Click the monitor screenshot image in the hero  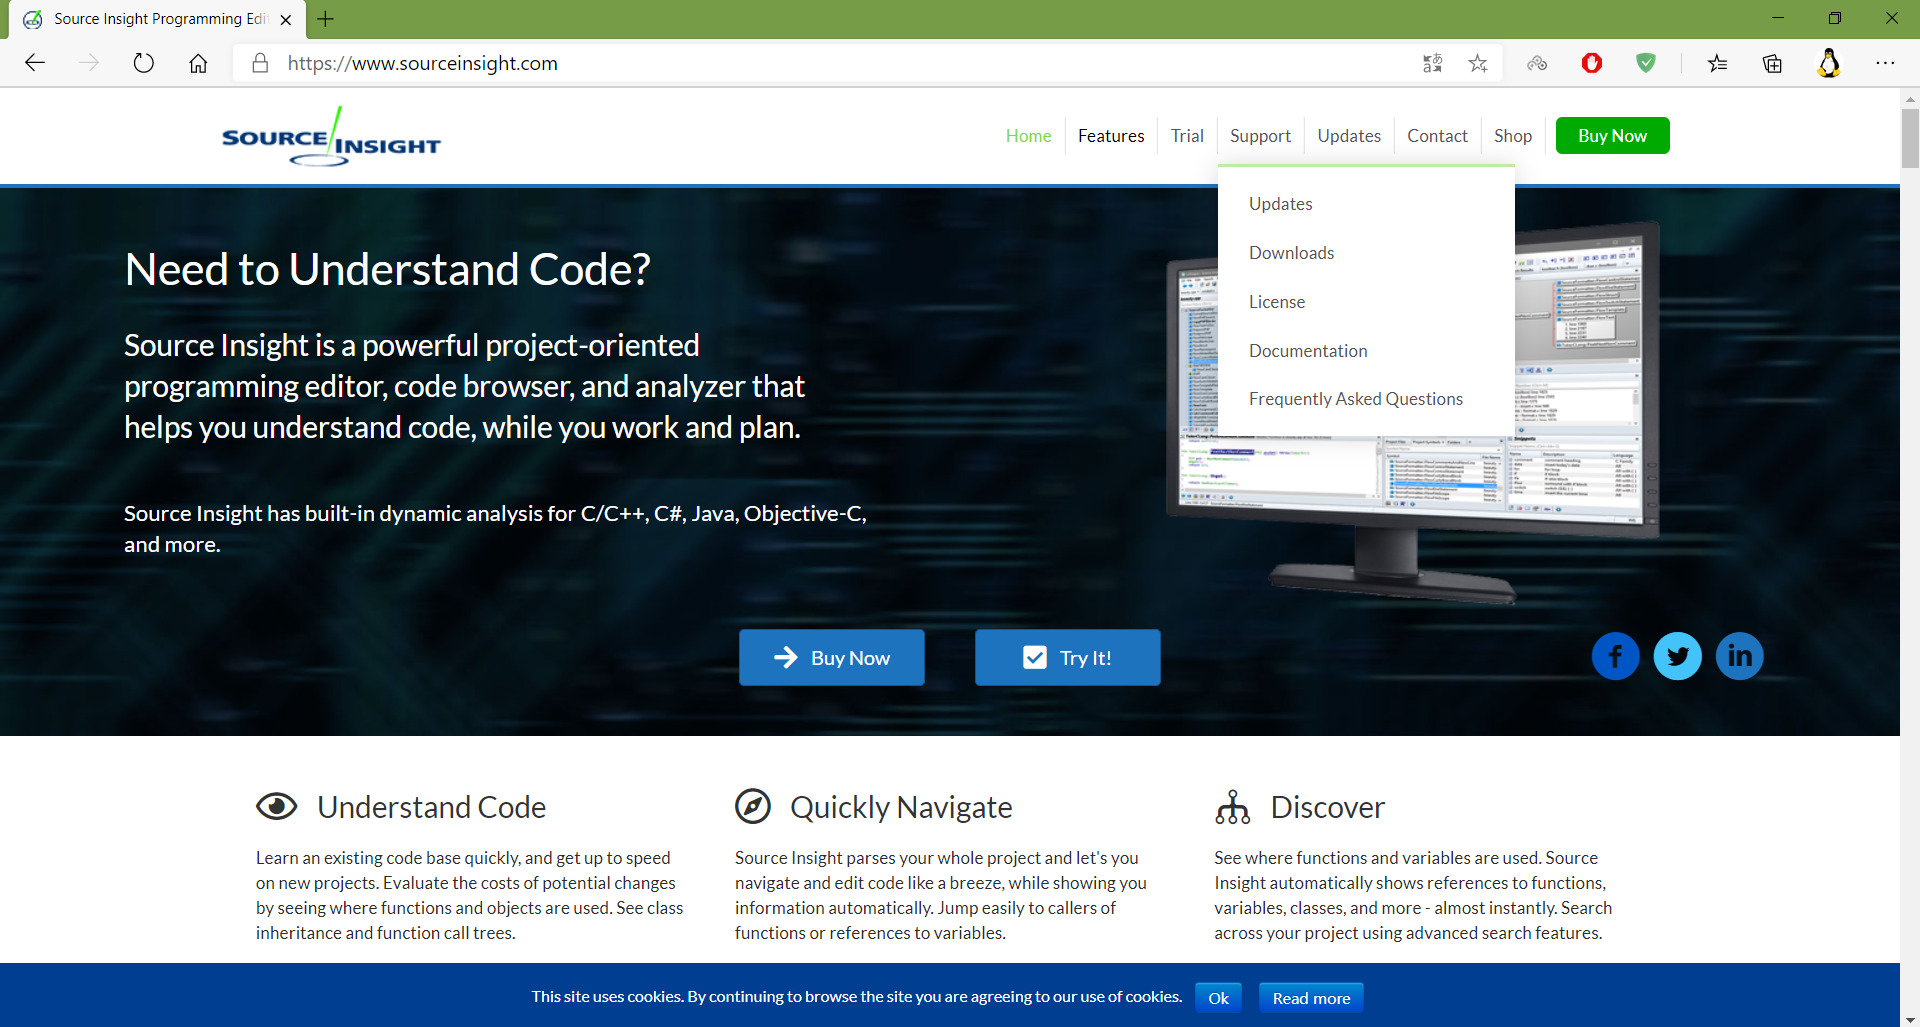tap(1412, 414)
